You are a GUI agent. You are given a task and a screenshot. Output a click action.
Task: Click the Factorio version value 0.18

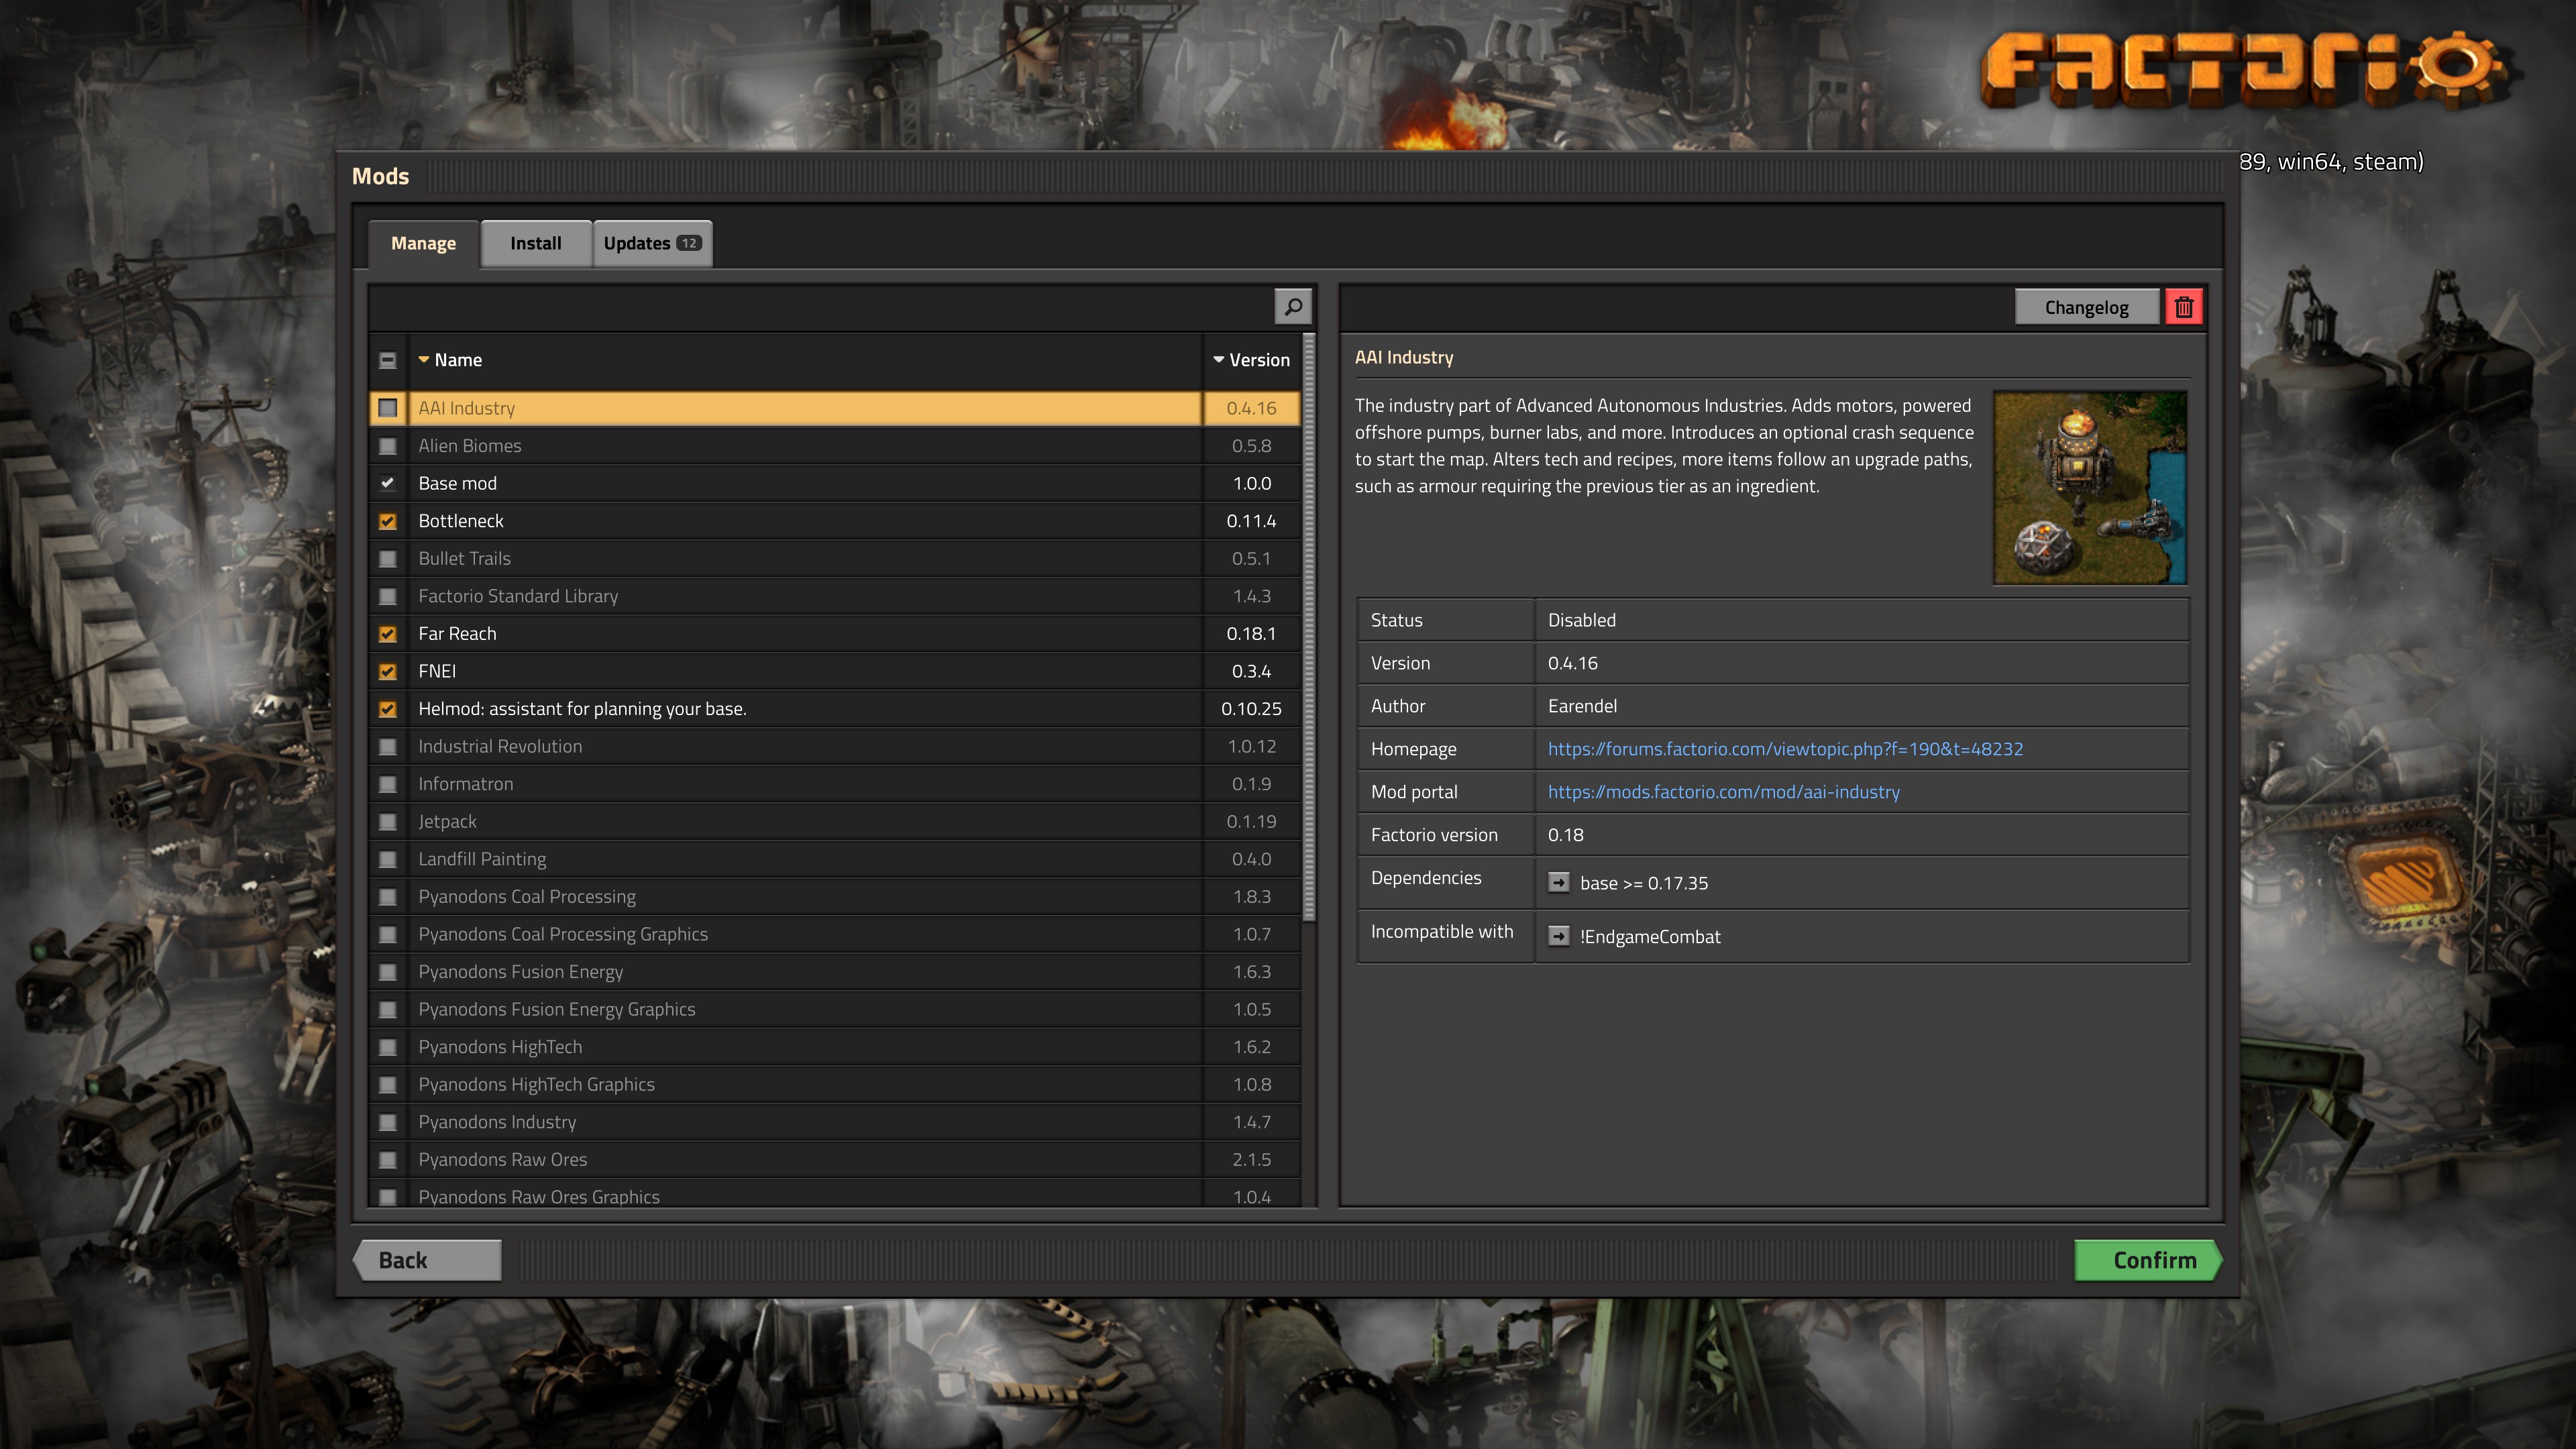(1565, 835)
